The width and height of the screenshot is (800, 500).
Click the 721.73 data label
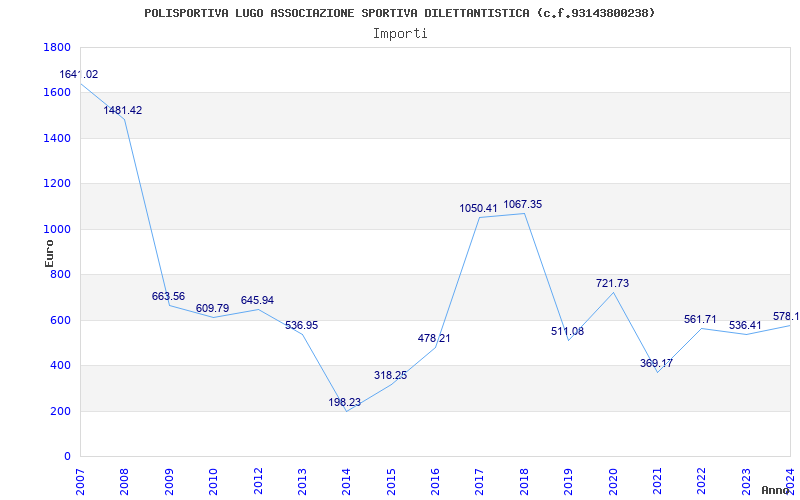click(612, 283)
